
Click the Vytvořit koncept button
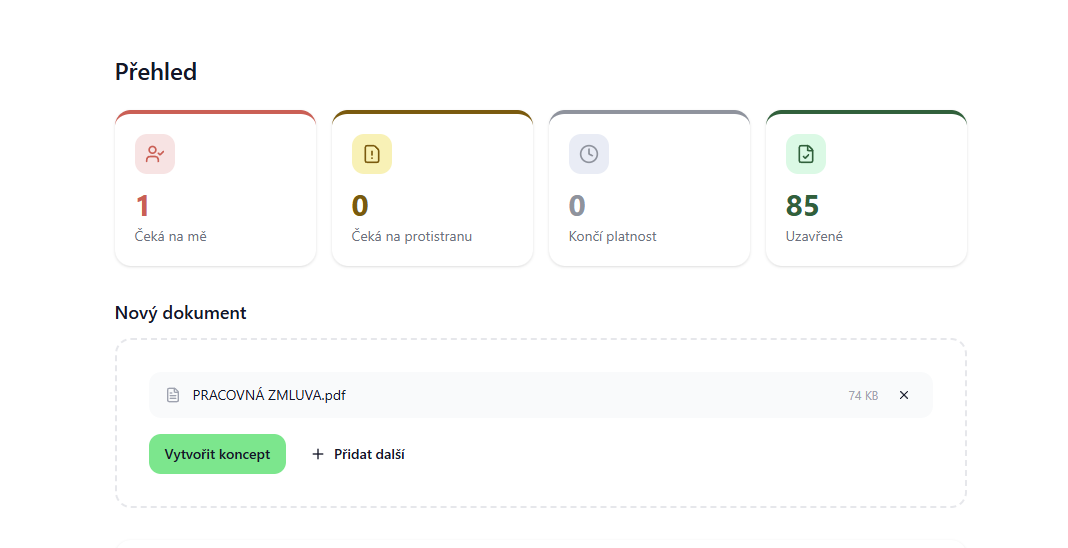[217, 454]
